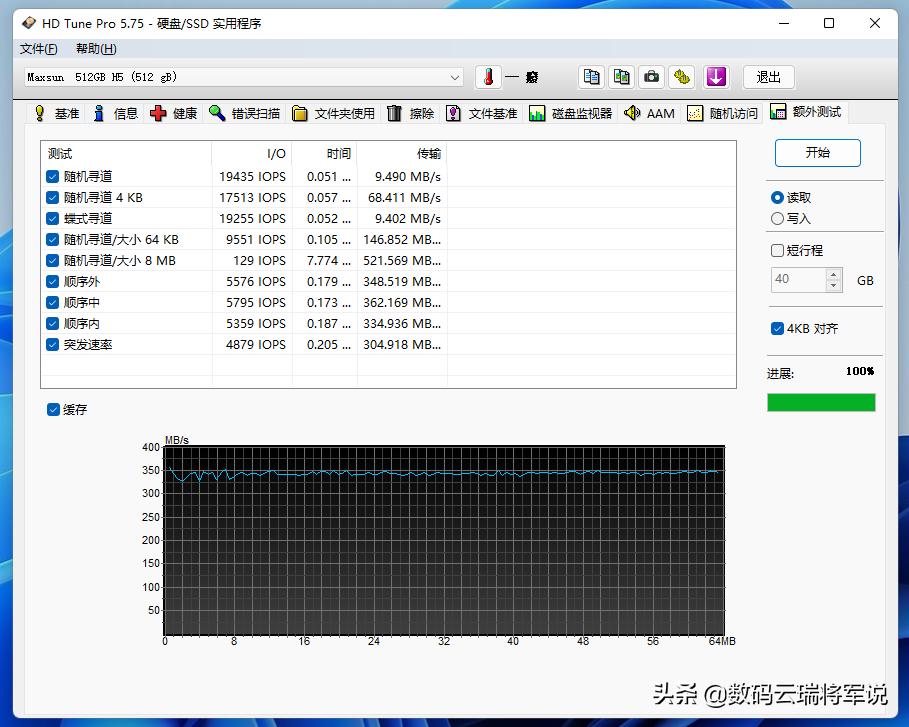Uncheck the 缓存 cache checkbox
This screenshot has width=909, height=727.
[52, 409]
